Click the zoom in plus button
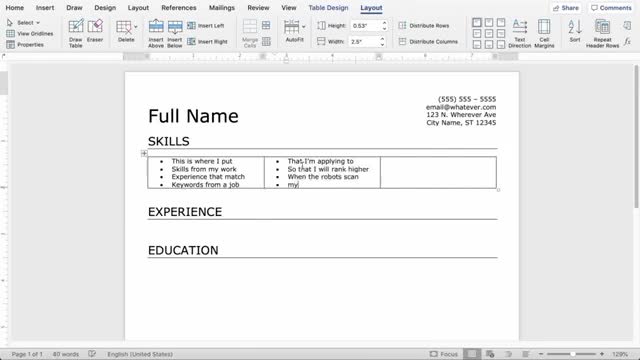 [x=602, y=354]
